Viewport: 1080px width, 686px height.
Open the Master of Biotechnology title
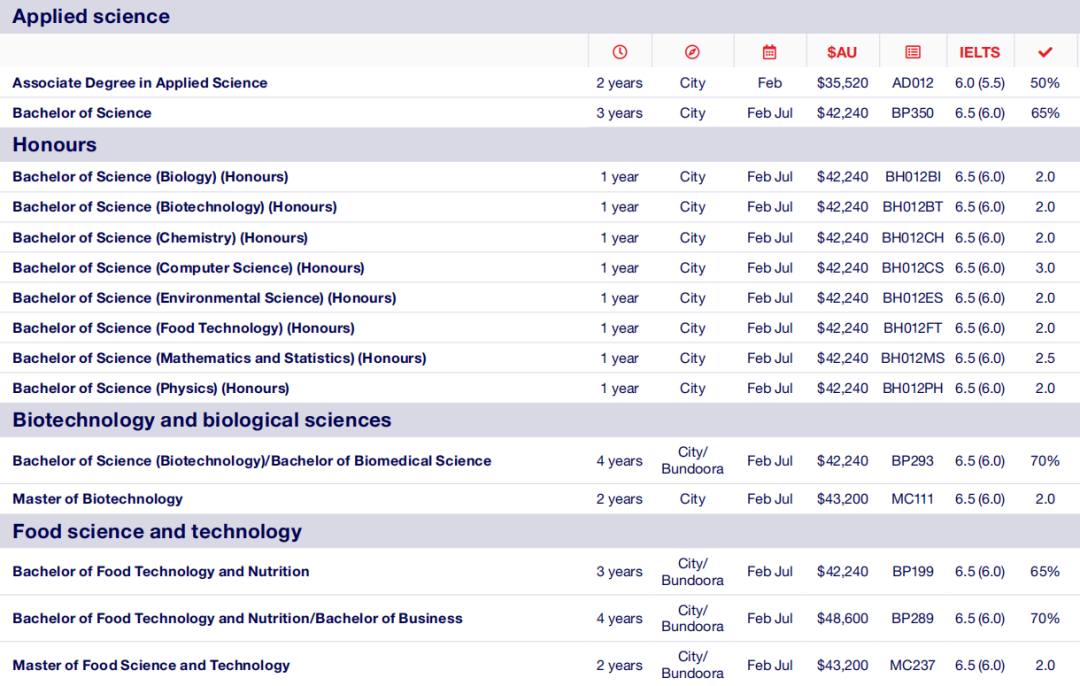pyautogui.click(x=97, y=499)
